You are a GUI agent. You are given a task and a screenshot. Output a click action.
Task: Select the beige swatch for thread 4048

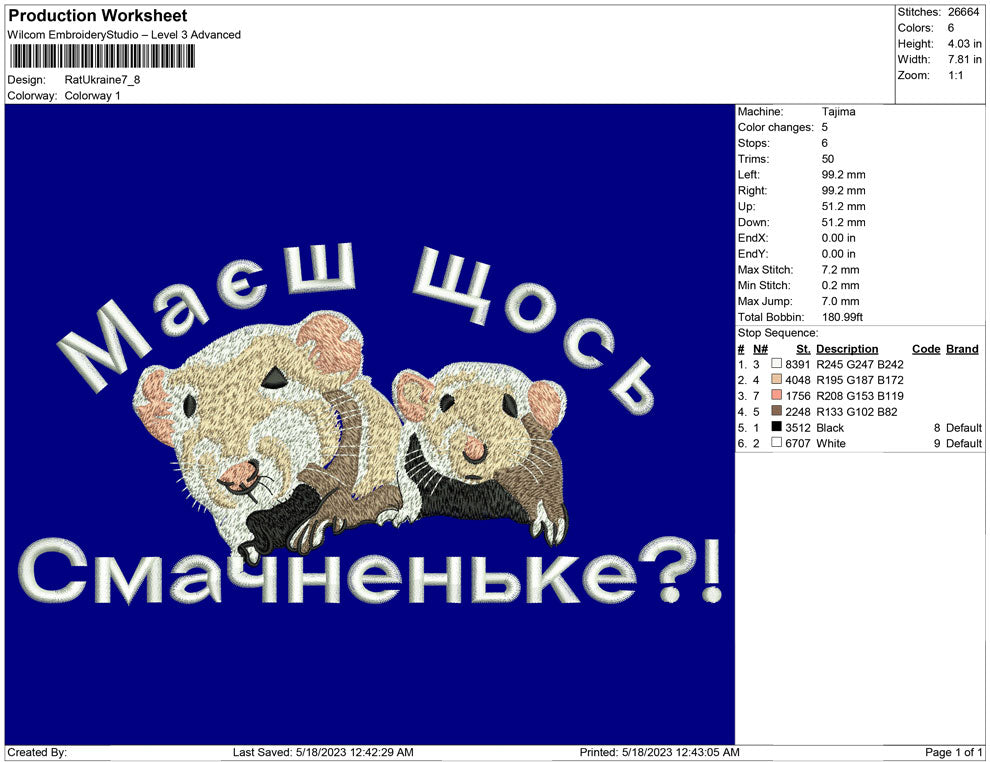[776, 381]
